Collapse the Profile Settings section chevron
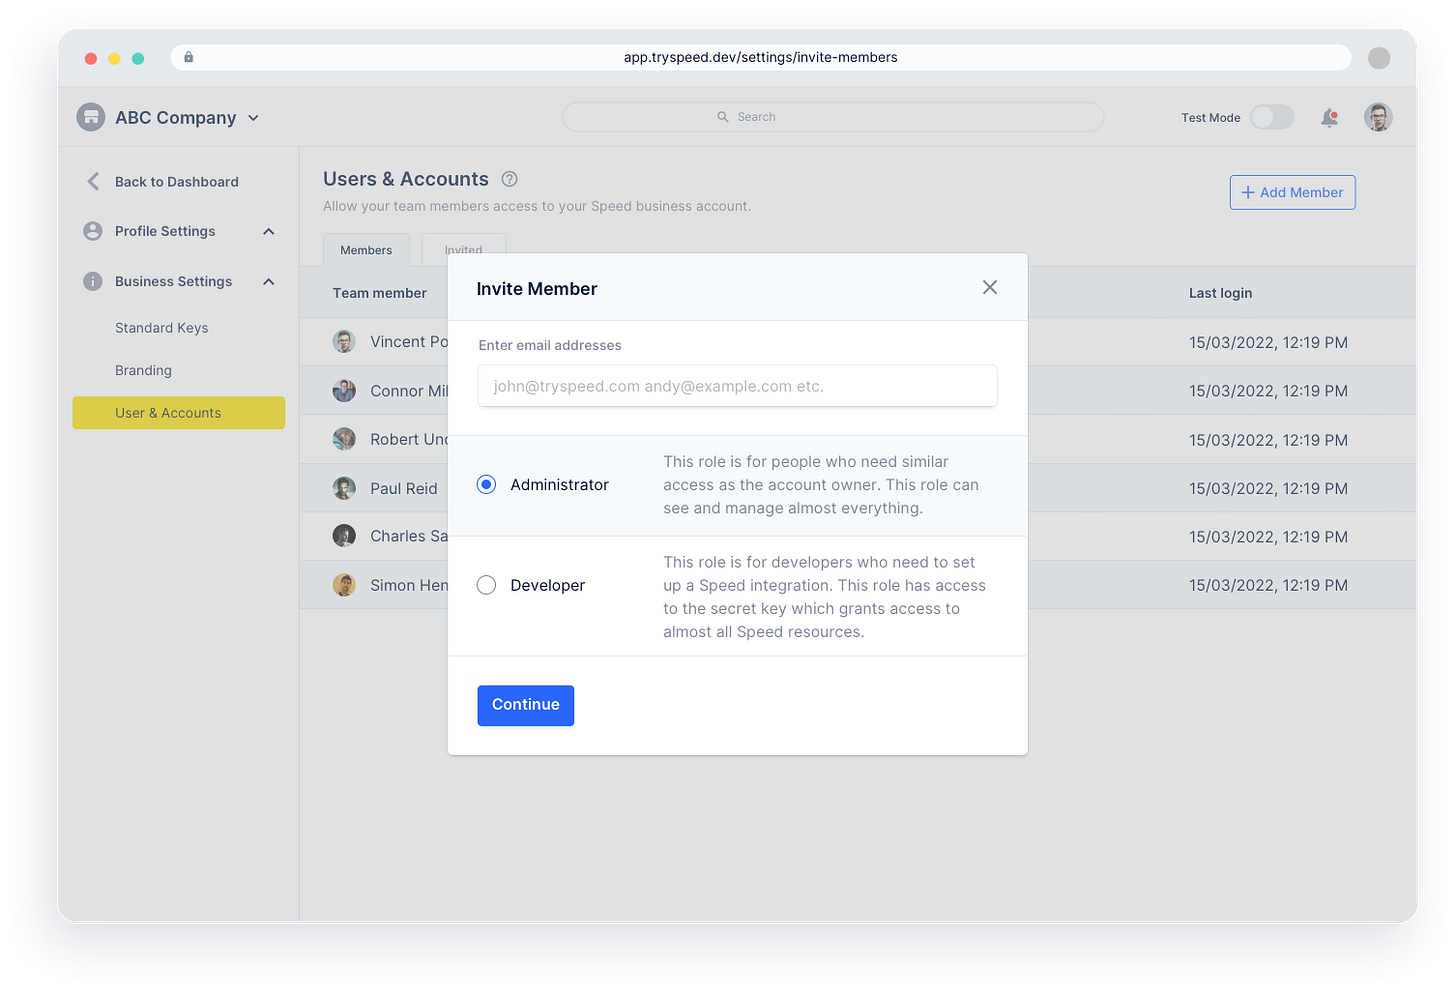The image size is (1456, 990). click(268, 231)
